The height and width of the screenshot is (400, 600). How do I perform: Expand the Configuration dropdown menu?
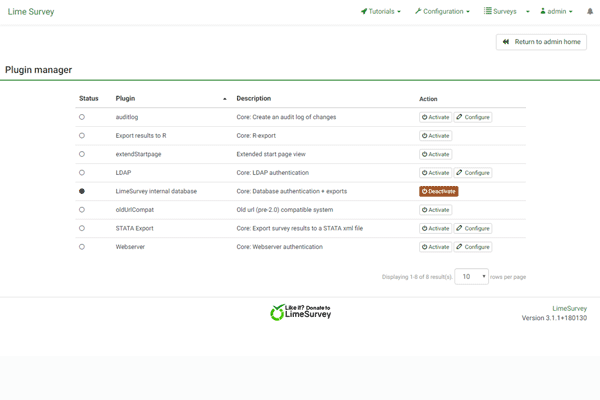click(442, 12)
